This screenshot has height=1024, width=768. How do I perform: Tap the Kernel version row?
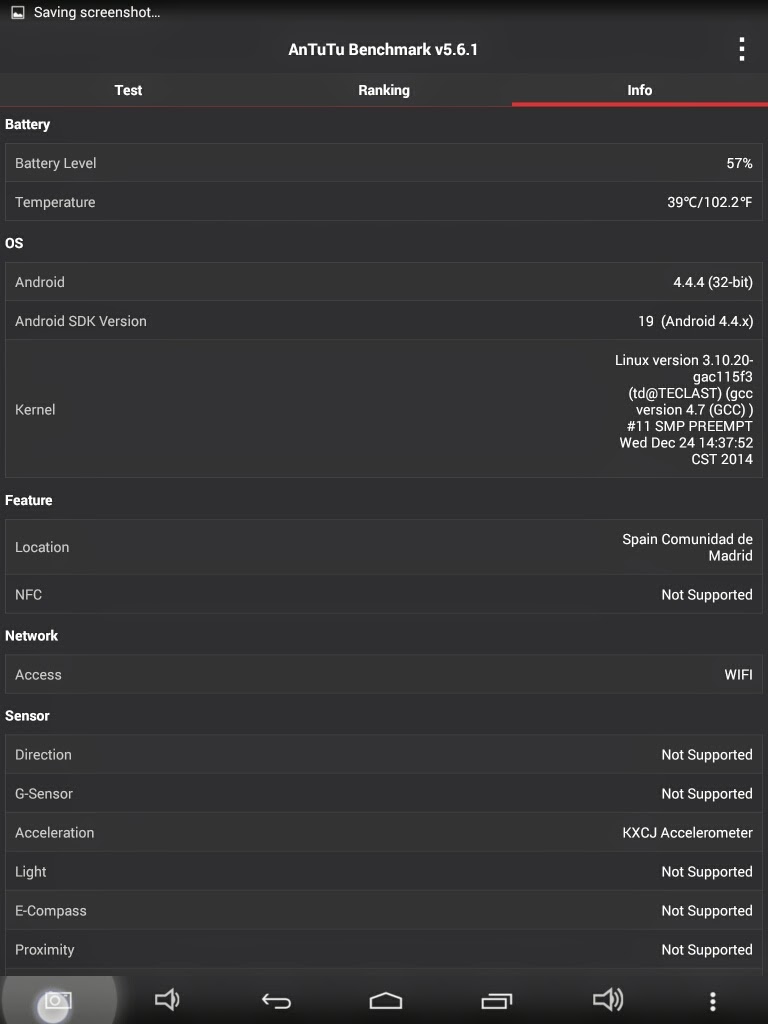[384, 409]
